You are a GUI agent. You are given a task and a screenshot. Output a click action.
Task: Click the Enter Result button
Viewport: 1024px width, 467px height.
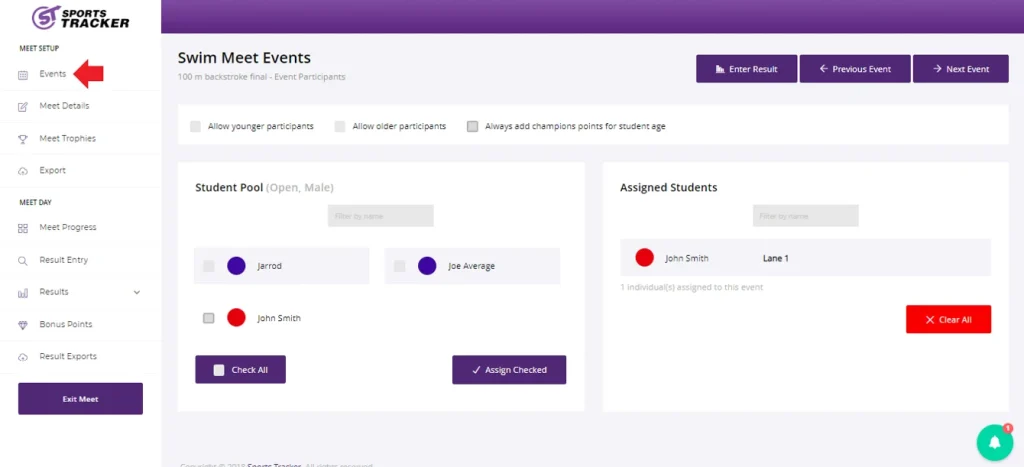746,69
